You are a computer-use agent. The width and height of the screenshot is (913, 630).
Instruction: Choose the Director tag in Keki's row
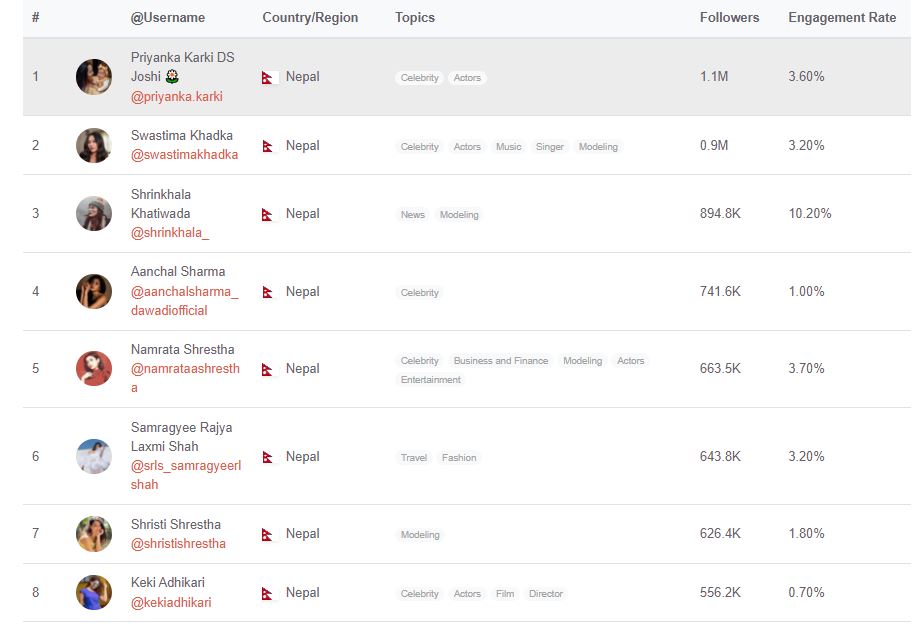pyautogui.click(x=546, y=594)
